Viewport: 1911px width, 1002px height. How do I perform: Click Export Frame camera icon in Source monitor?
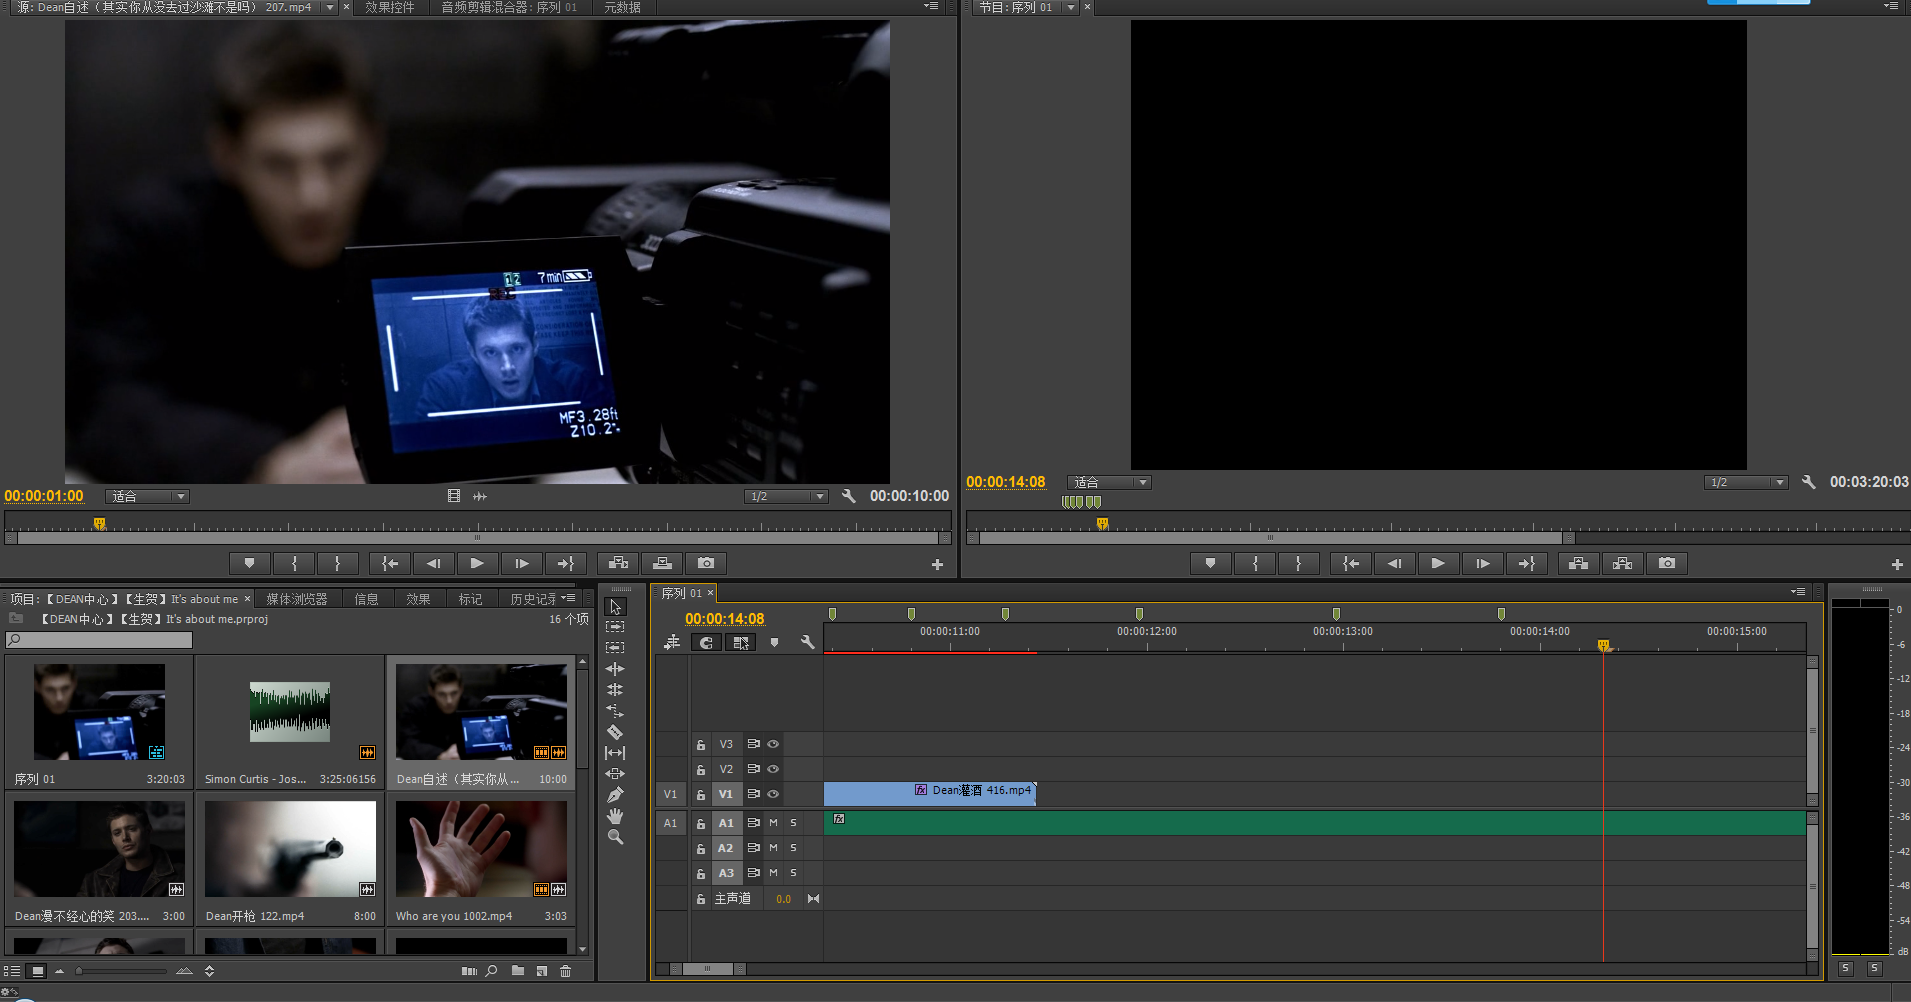point(705,564)
